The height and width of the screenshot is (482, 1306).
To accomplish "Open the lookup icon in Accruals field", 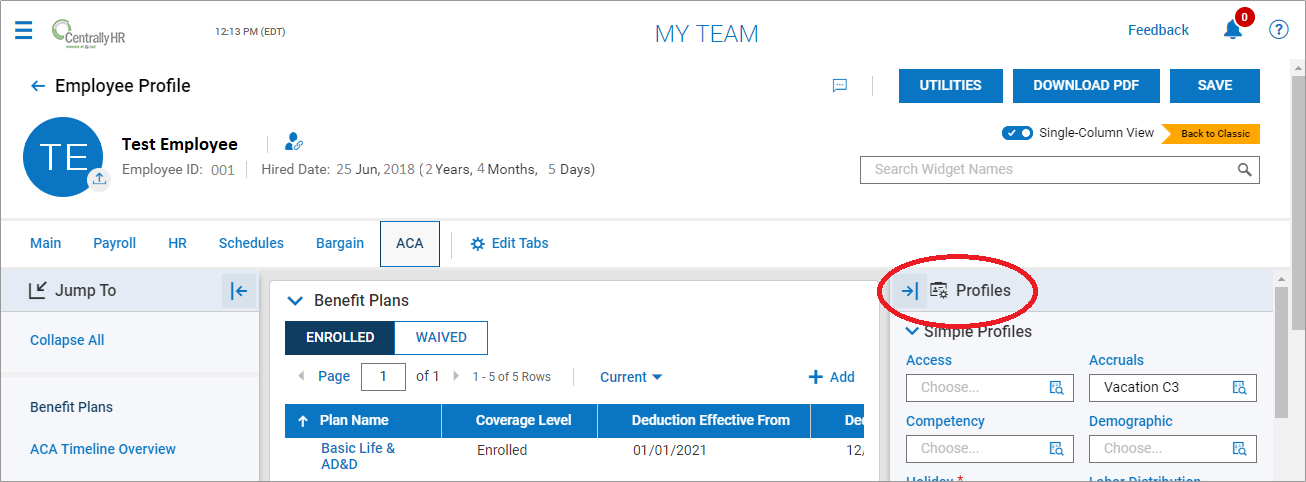I will [x=1239, y=388].
